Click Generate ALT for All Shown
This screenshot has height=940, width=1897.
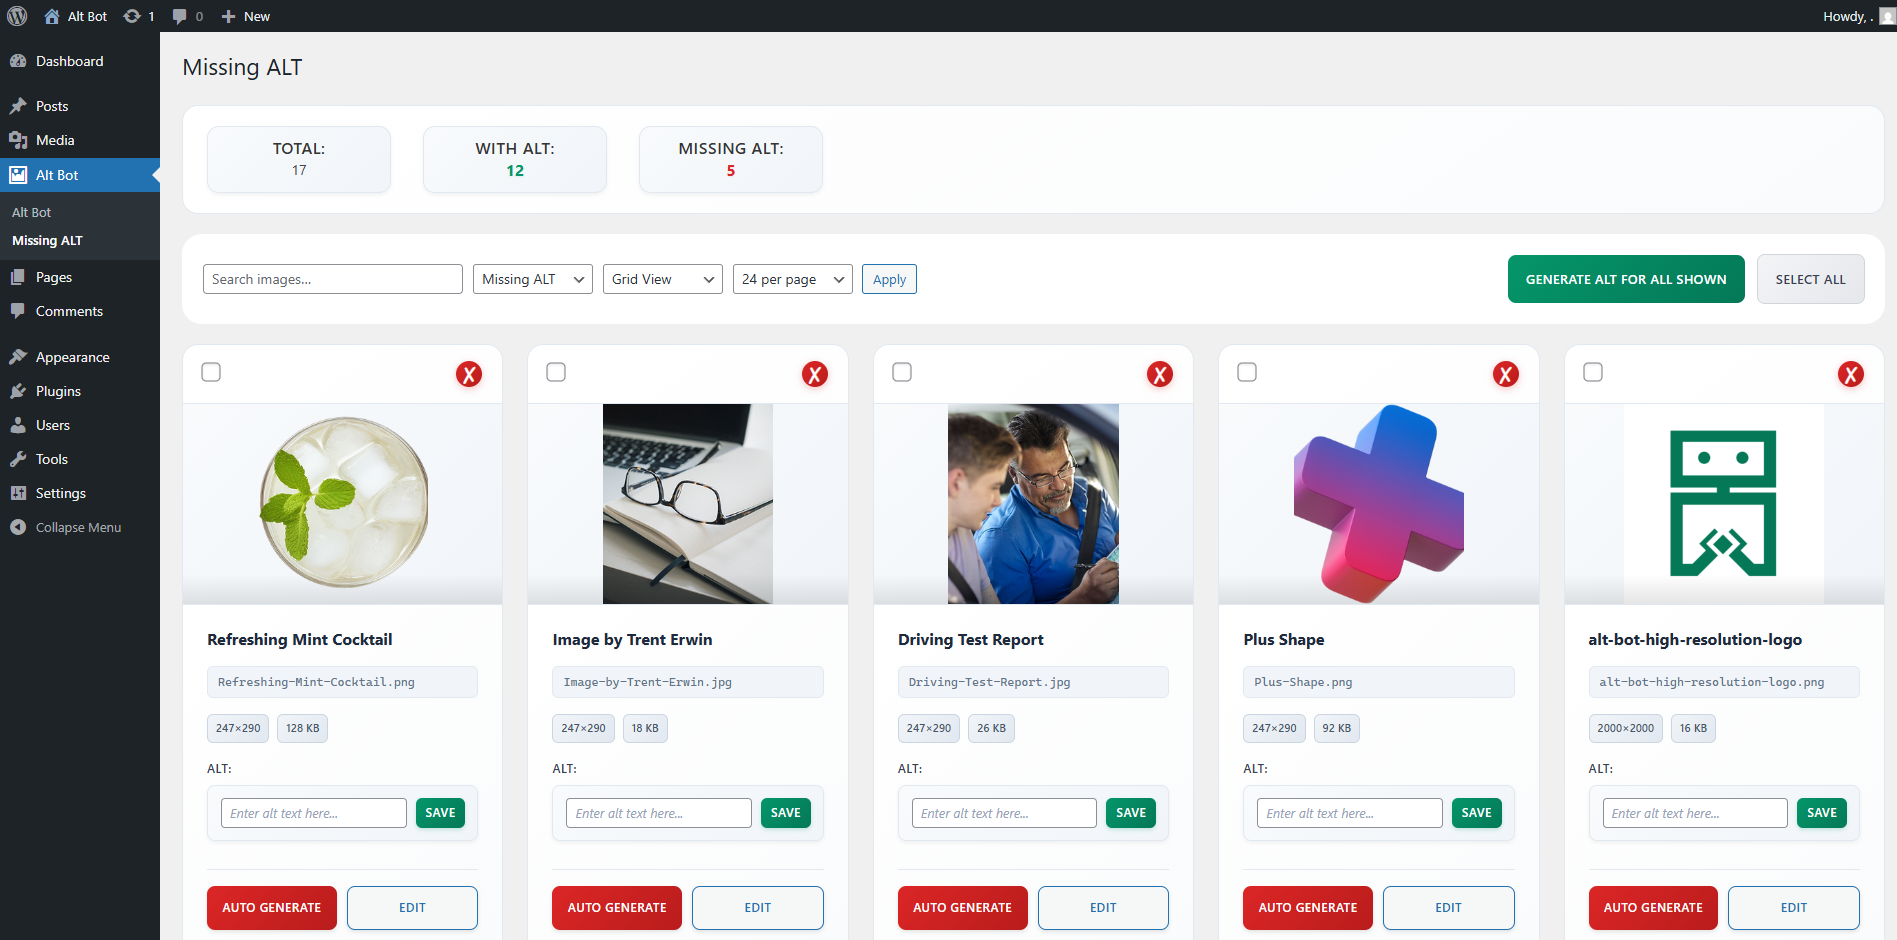point(1625,279)
